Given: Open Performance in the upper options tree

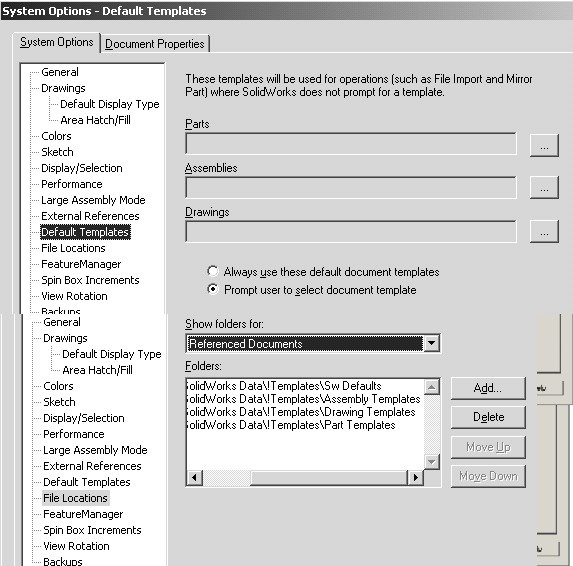Looking at the screenshot, I should (72, 184).
